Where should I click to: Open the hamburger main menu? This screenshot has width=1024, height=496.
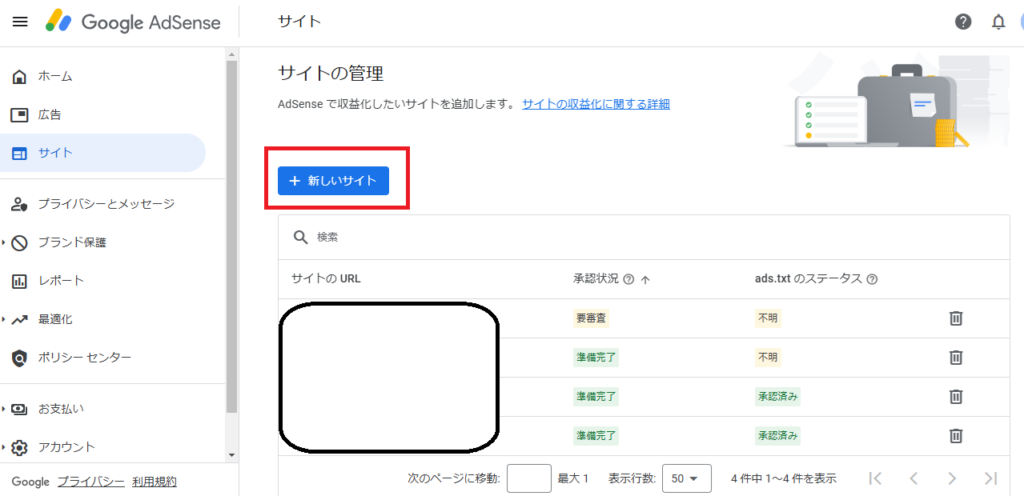(x=20, y=22)
